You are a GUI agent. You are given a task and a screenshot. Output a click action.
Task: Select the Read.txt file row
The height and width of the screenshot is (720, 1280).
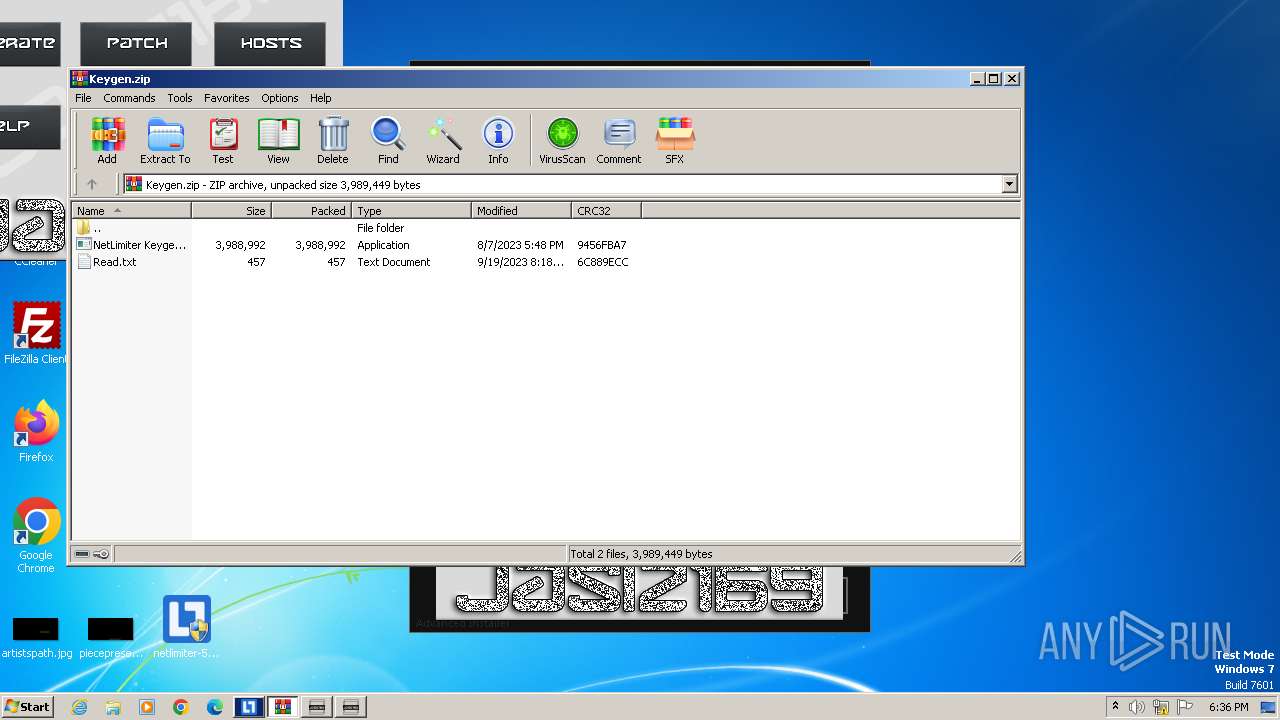(x=106, y=262)
